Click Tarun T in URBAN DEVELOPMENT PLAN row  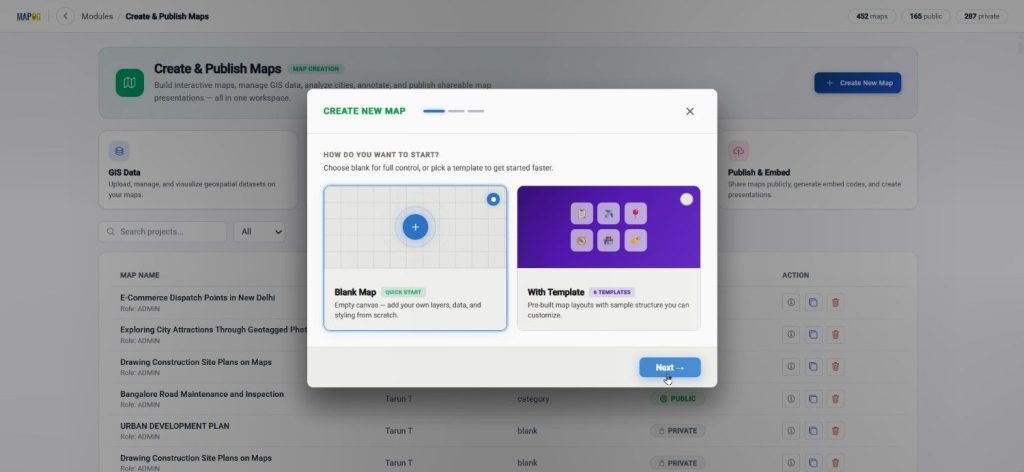pos(398,431)
